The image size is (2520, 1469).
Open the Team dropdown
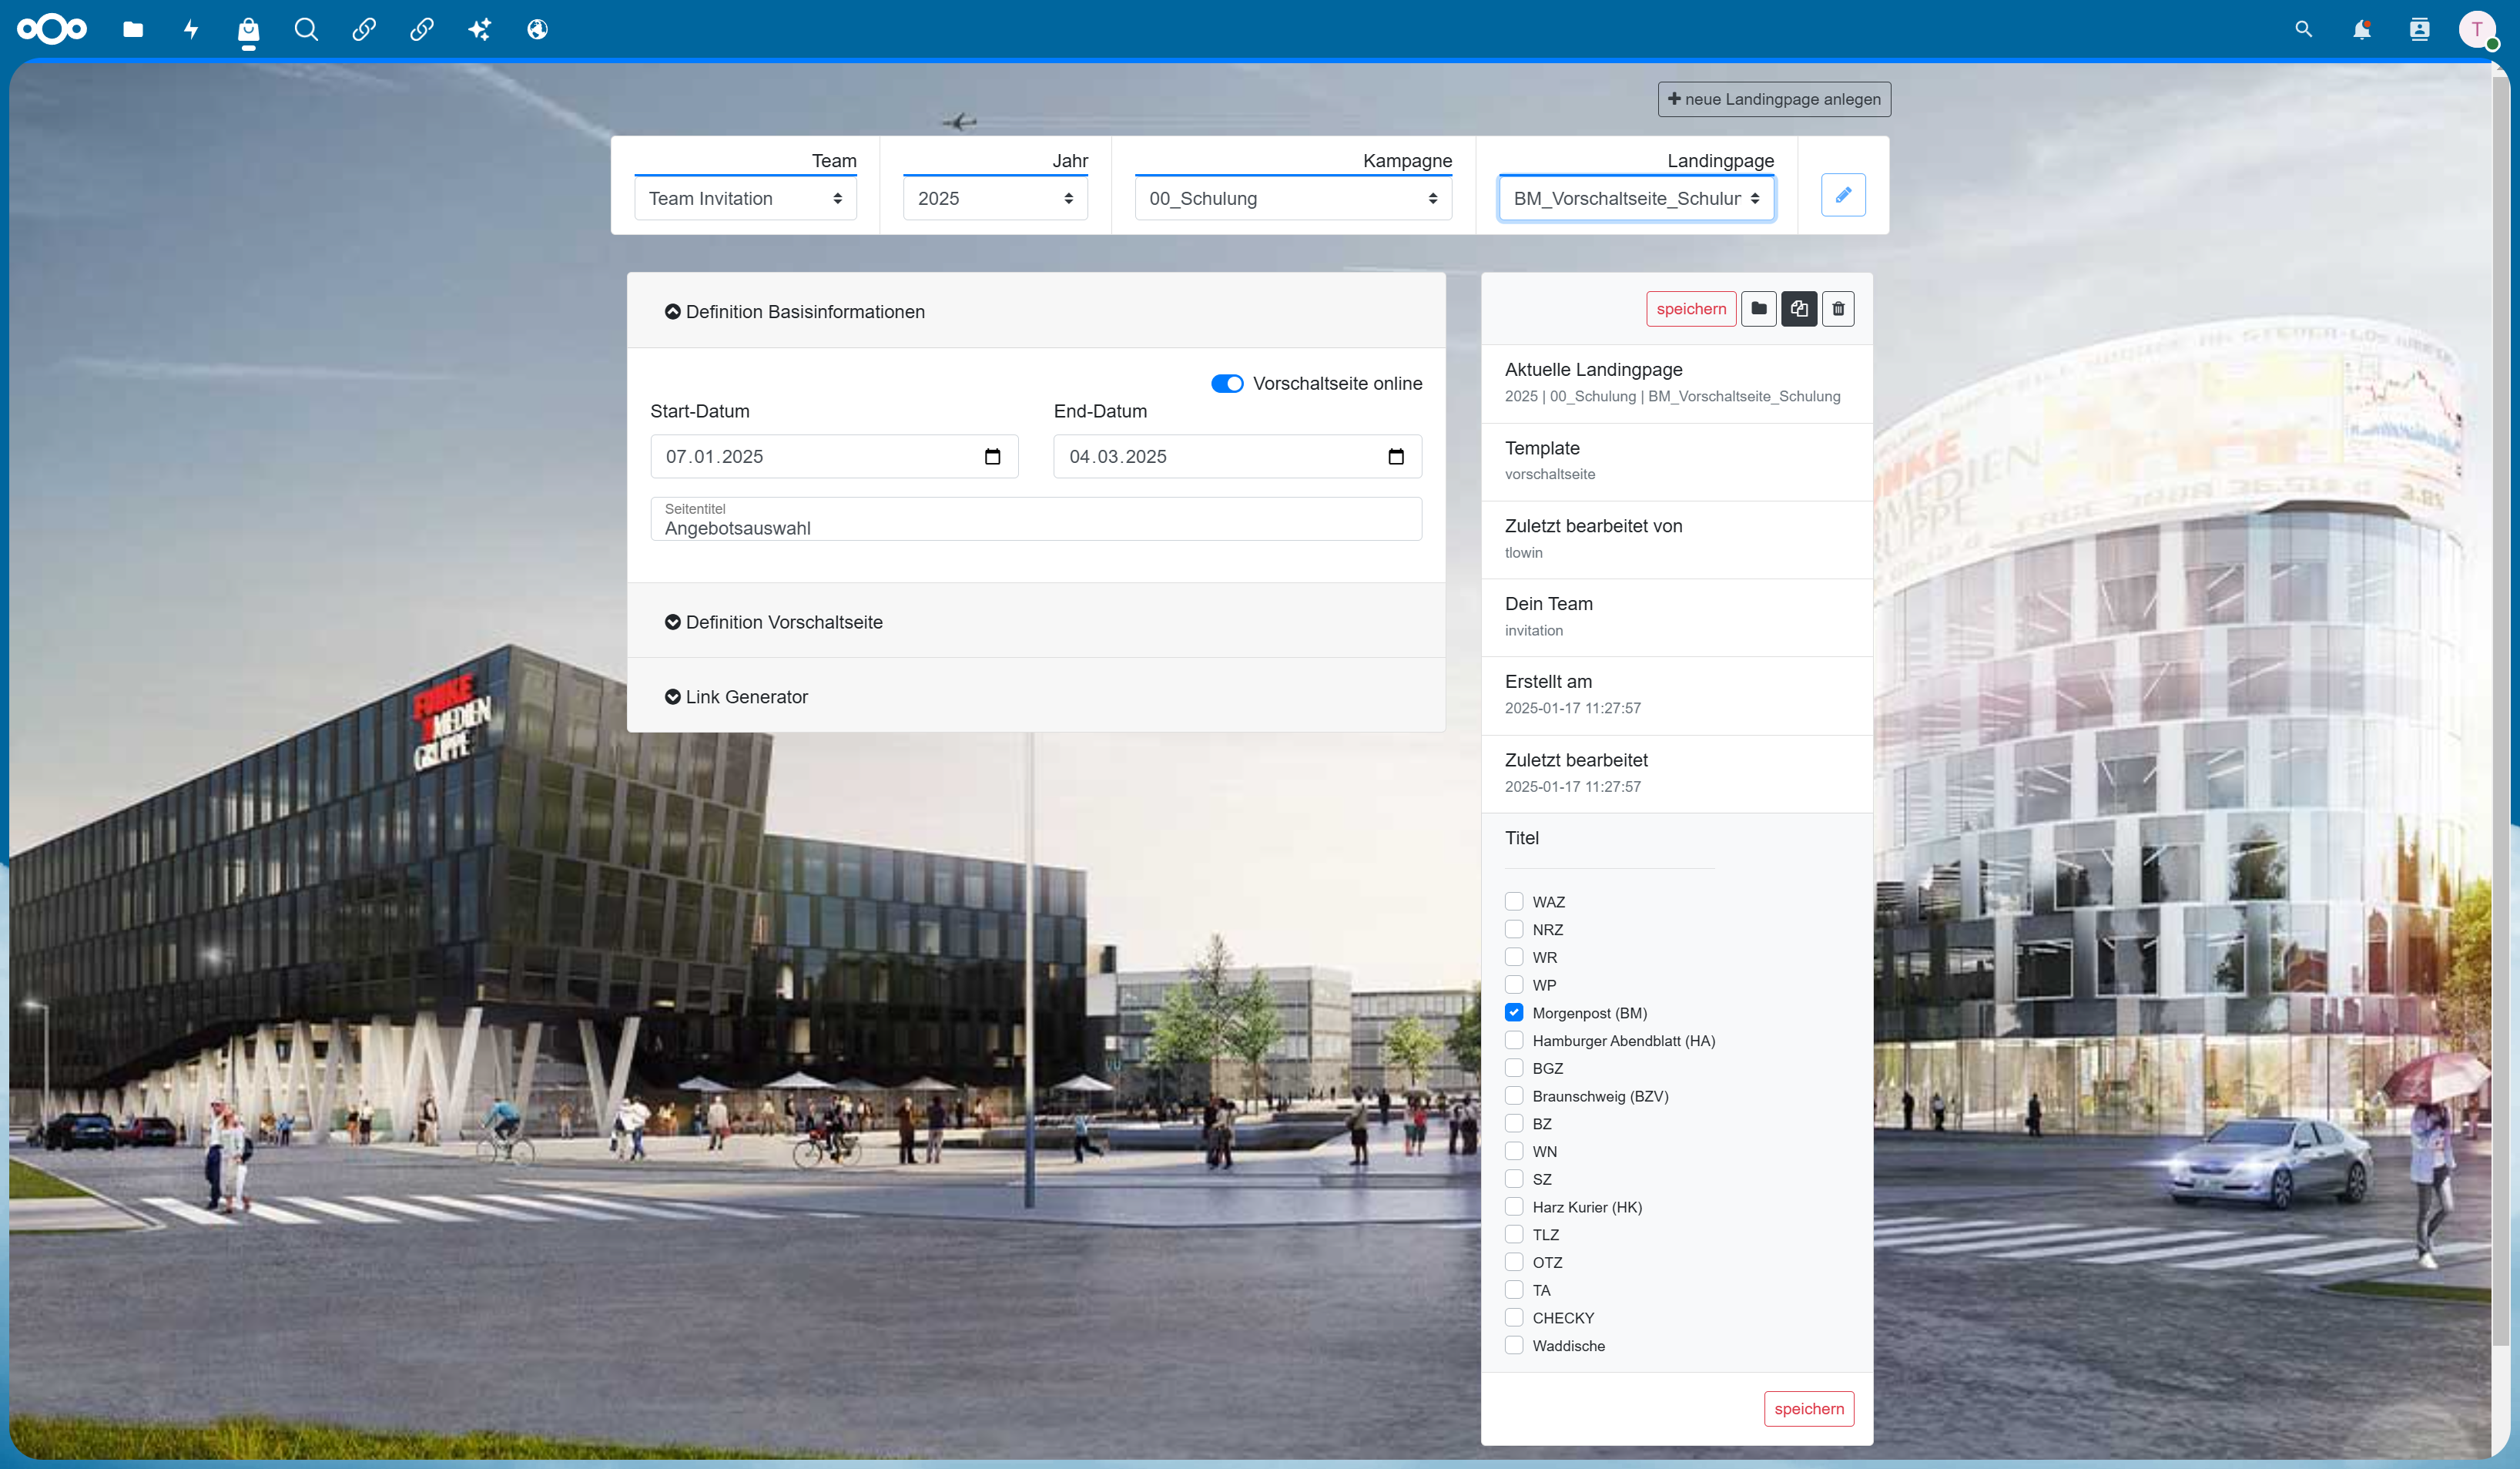[x=745, y=199]
